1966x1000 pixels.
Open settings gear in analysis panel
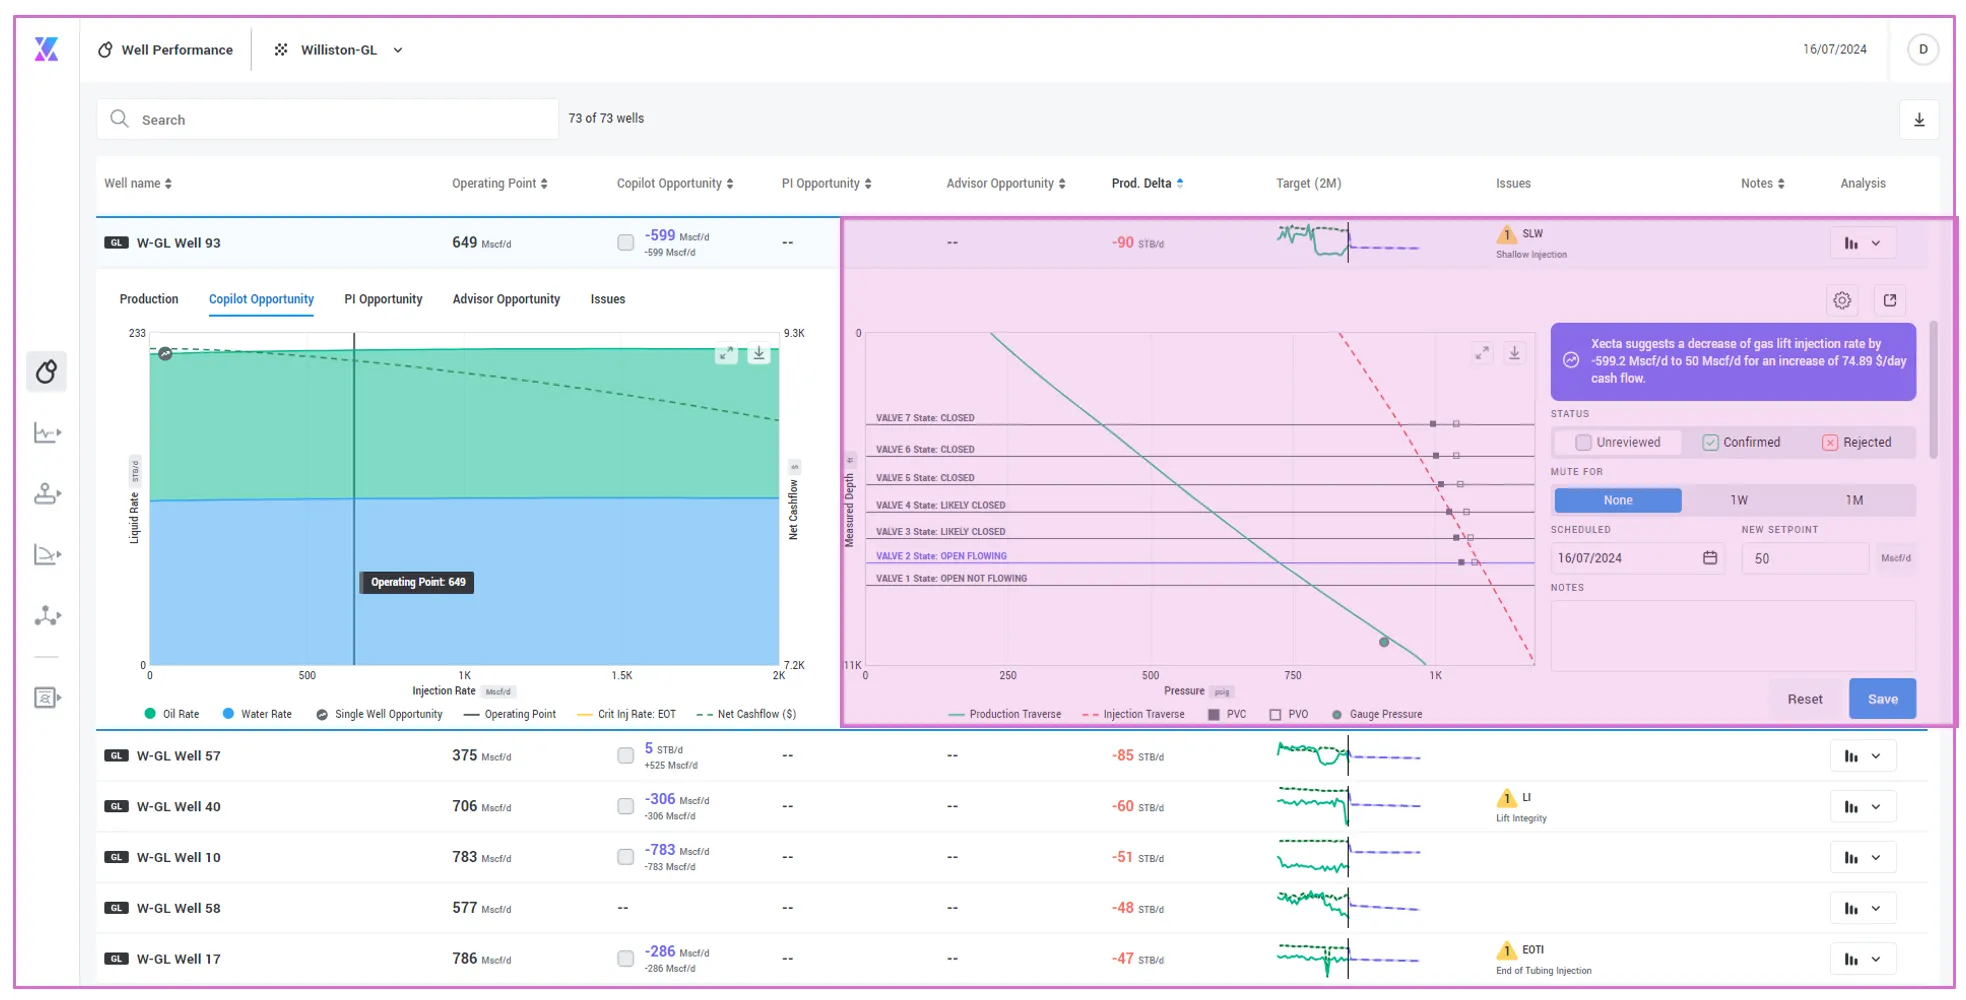point(1842,300)
